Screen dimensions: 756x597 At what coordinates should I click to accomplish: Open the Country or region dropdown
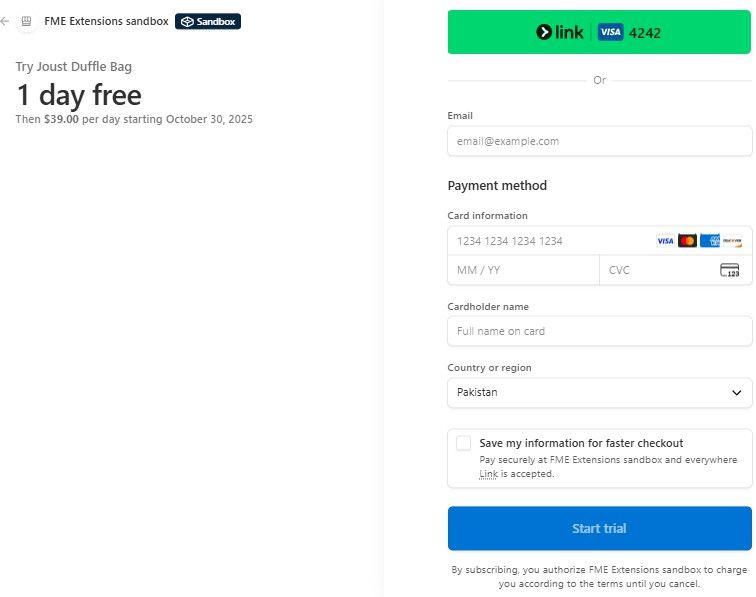[x=599, y=393]
